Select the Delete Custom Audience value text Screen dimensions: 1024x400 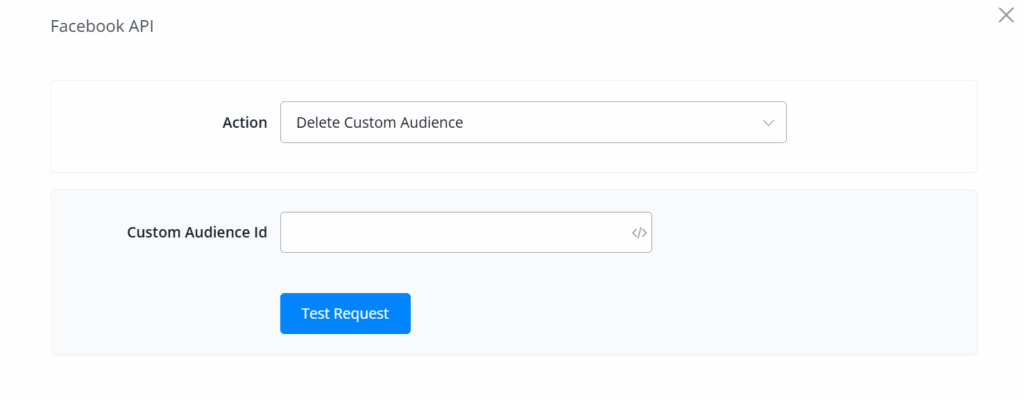tap(379, 123)
